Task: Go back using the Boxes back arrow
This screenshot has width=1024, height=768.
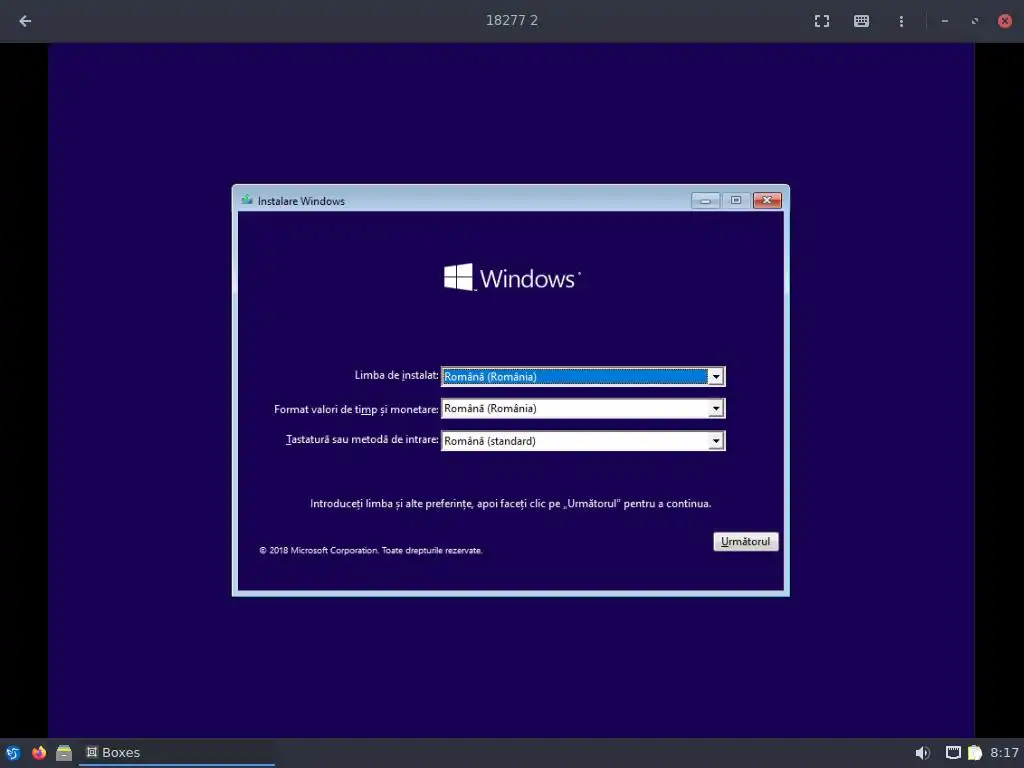Action: tap(25, 21)
